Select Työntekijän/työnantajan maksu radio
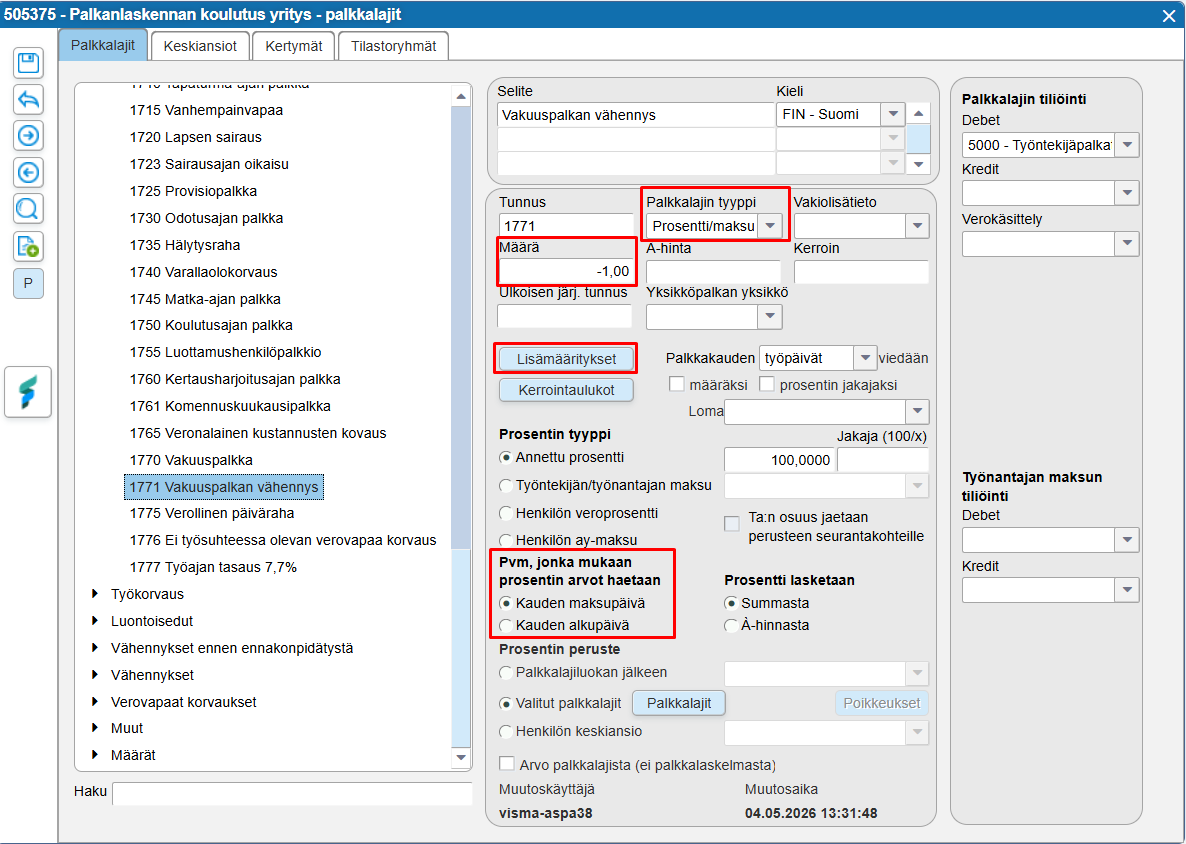 click(x=506, y=486)
